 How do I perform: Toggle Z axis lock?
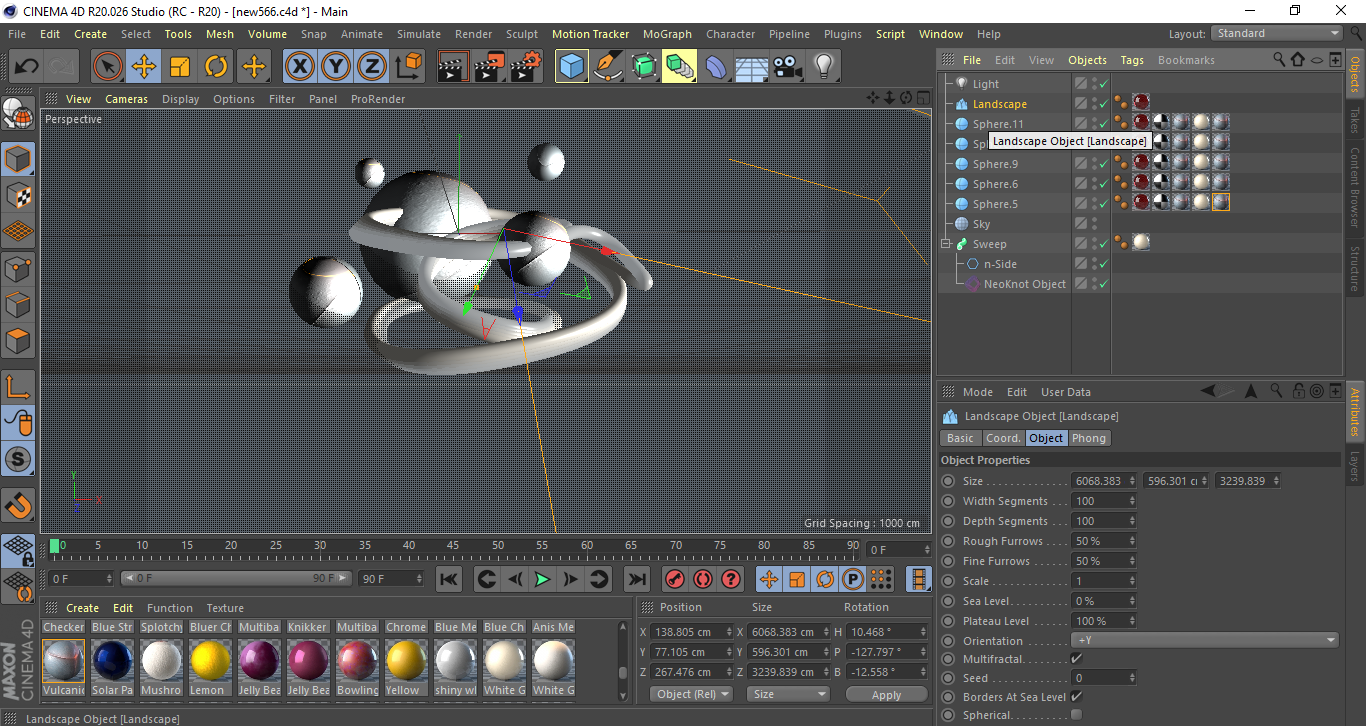pyautogui.click(x=371, y=67)
